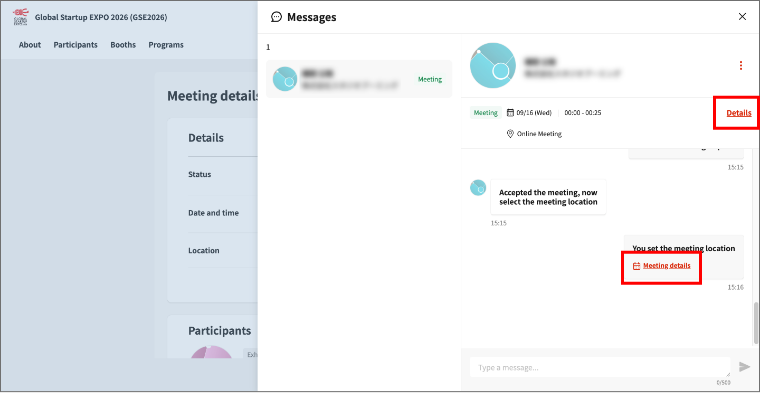Viewport: 760px width, 393px height.
Task: Click the green Meeting badge in header
Action: 486,112
